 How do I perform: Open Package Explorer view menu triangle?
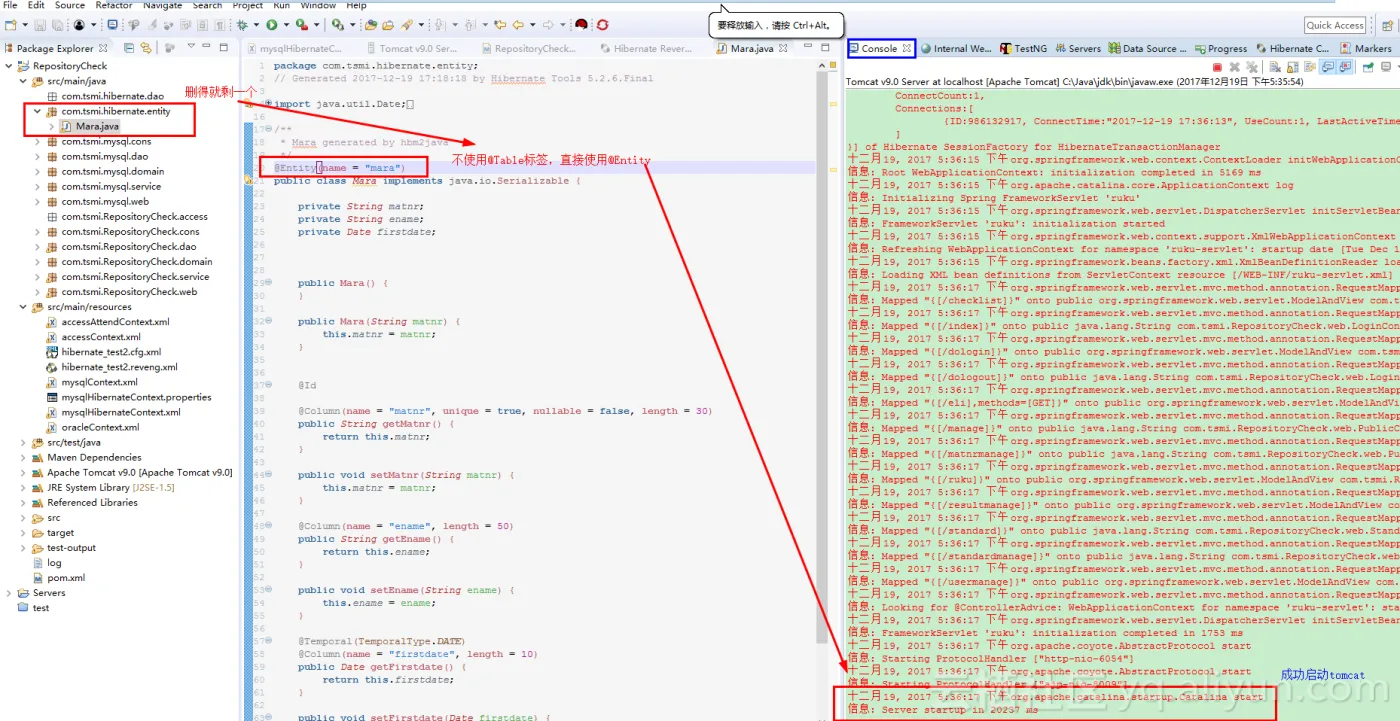click(190, 46)
